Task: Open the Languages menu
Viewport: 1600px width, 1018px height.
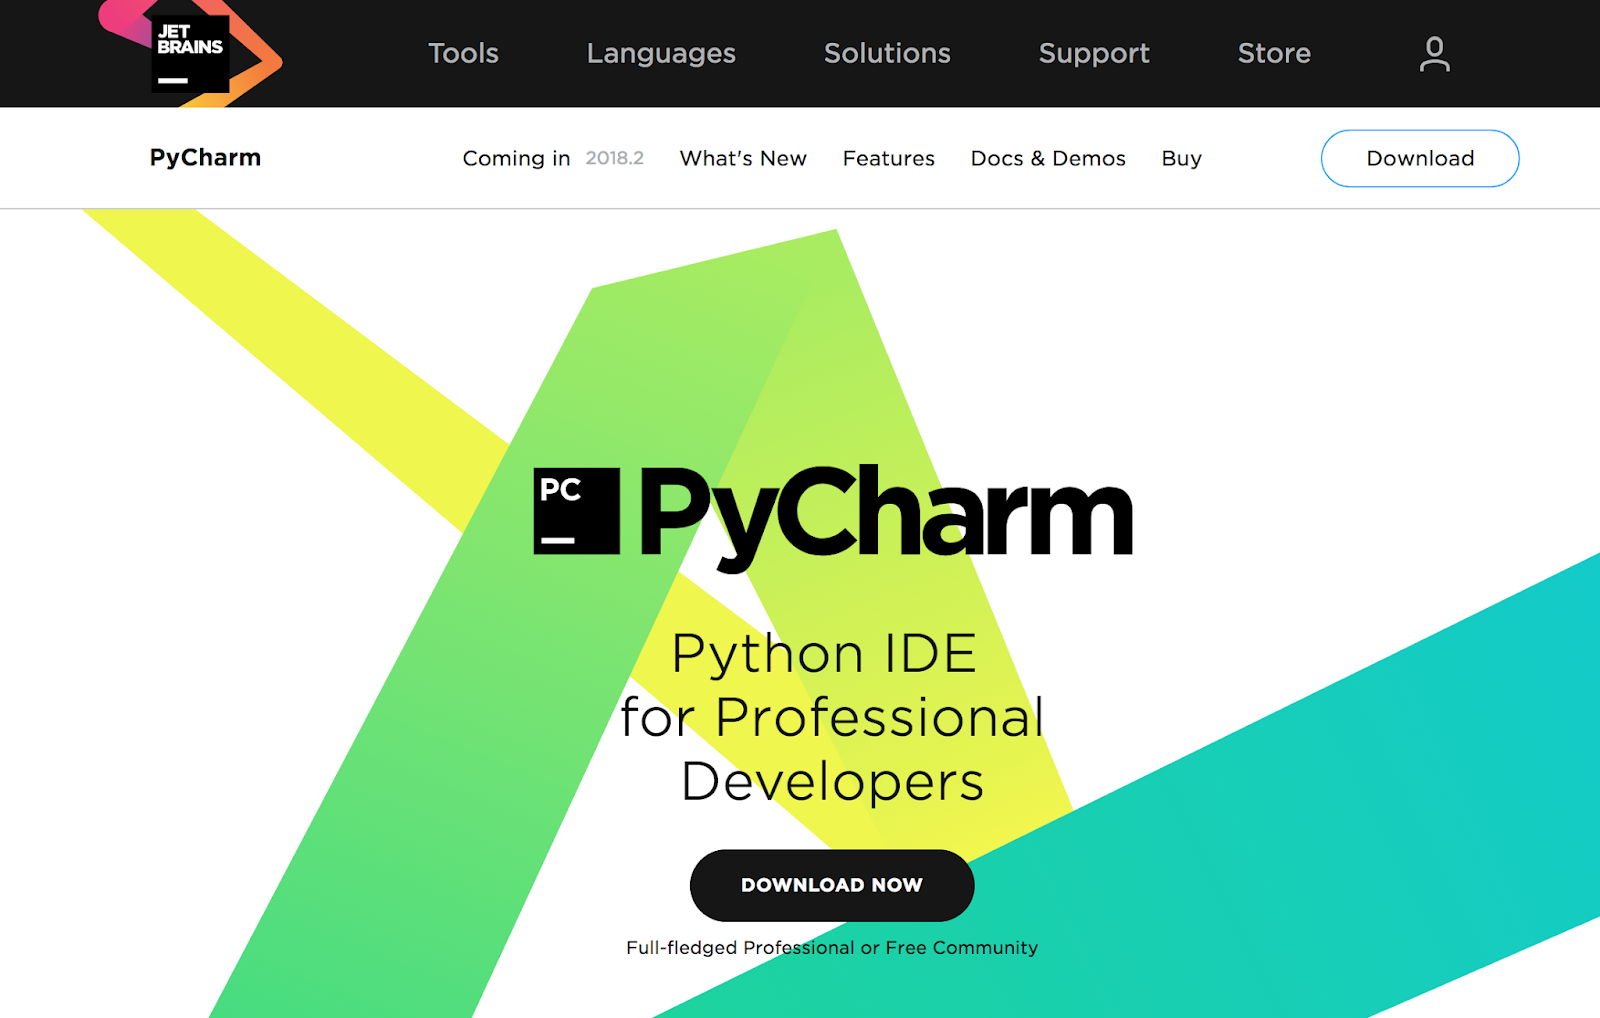Action: (x=661, y=54)
